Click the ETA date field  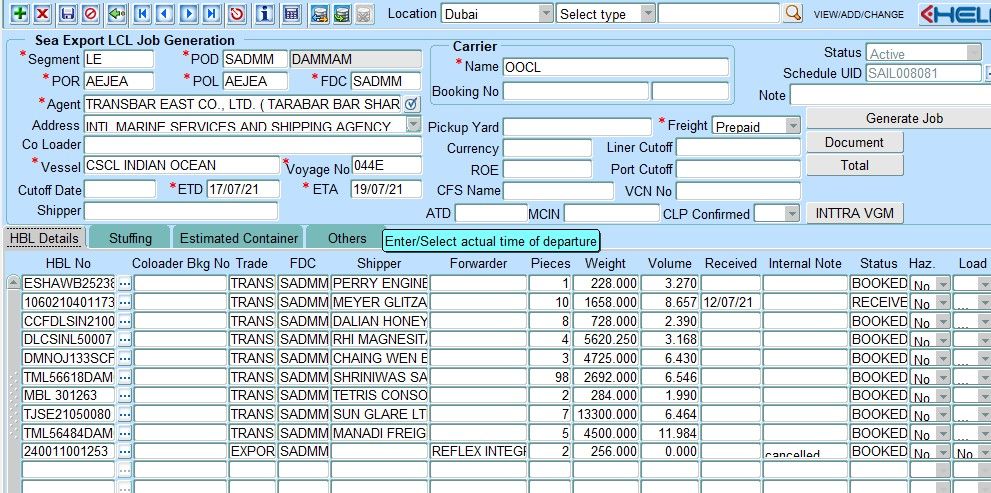click(x=386, y=189)
